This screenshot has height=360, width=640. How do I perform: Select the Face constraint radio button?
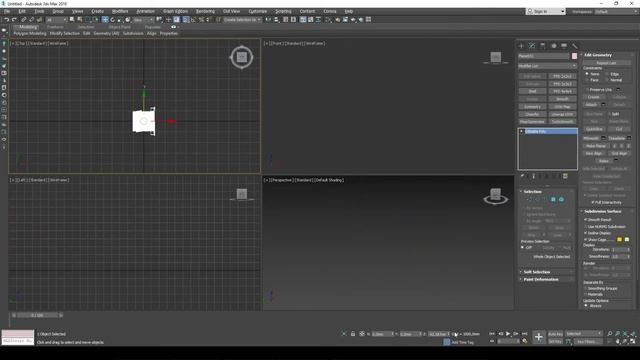[587, 80]
